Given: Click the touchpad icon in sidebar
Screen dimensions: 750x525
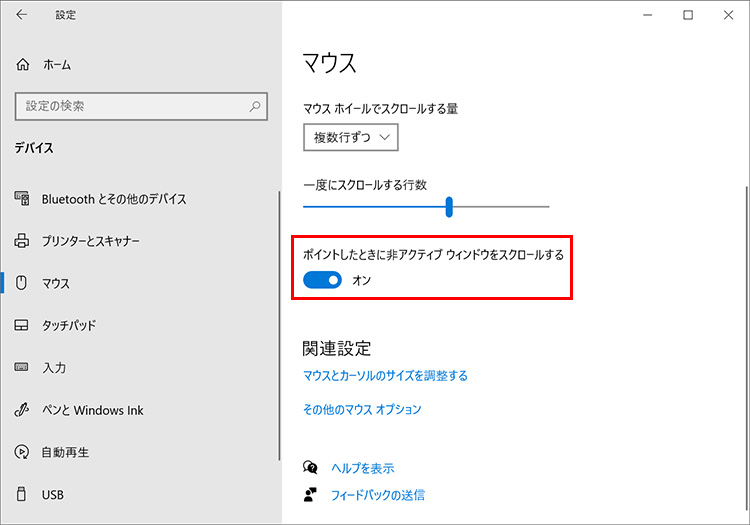Looking at the screenshot, I should point(23,326).
